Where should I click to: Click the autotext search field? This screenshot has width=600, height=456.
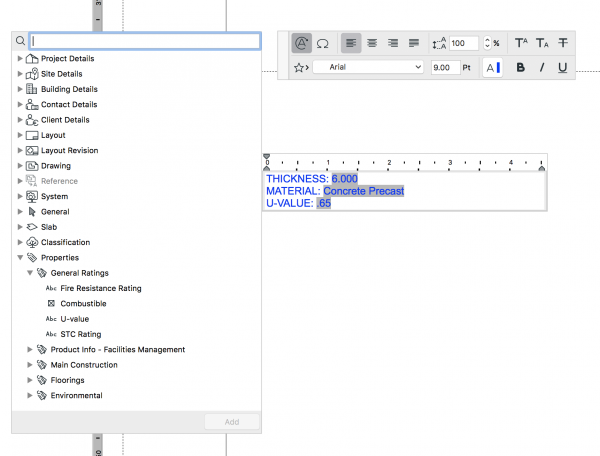pos(145,41)
